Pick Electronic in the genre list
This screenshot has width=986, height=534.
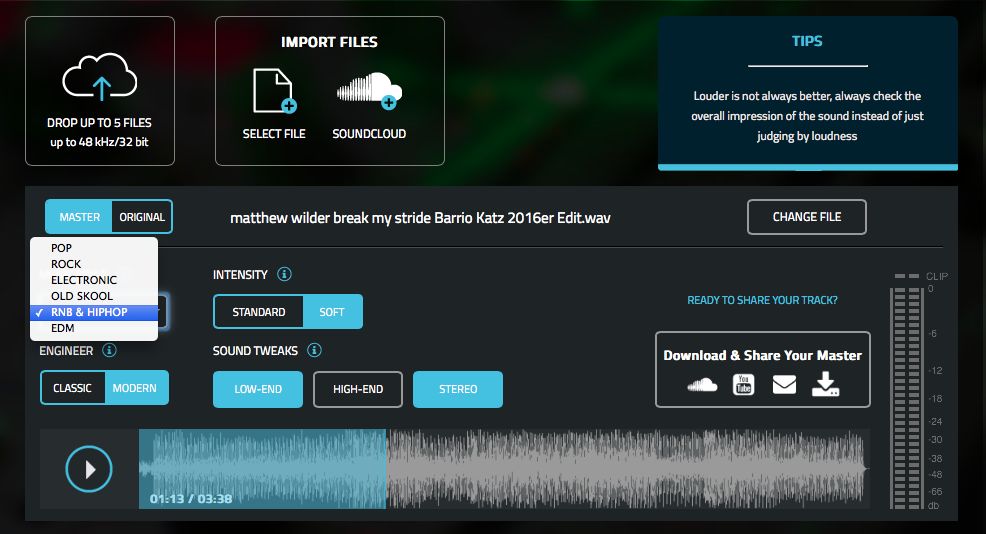(x=84, y=280)
